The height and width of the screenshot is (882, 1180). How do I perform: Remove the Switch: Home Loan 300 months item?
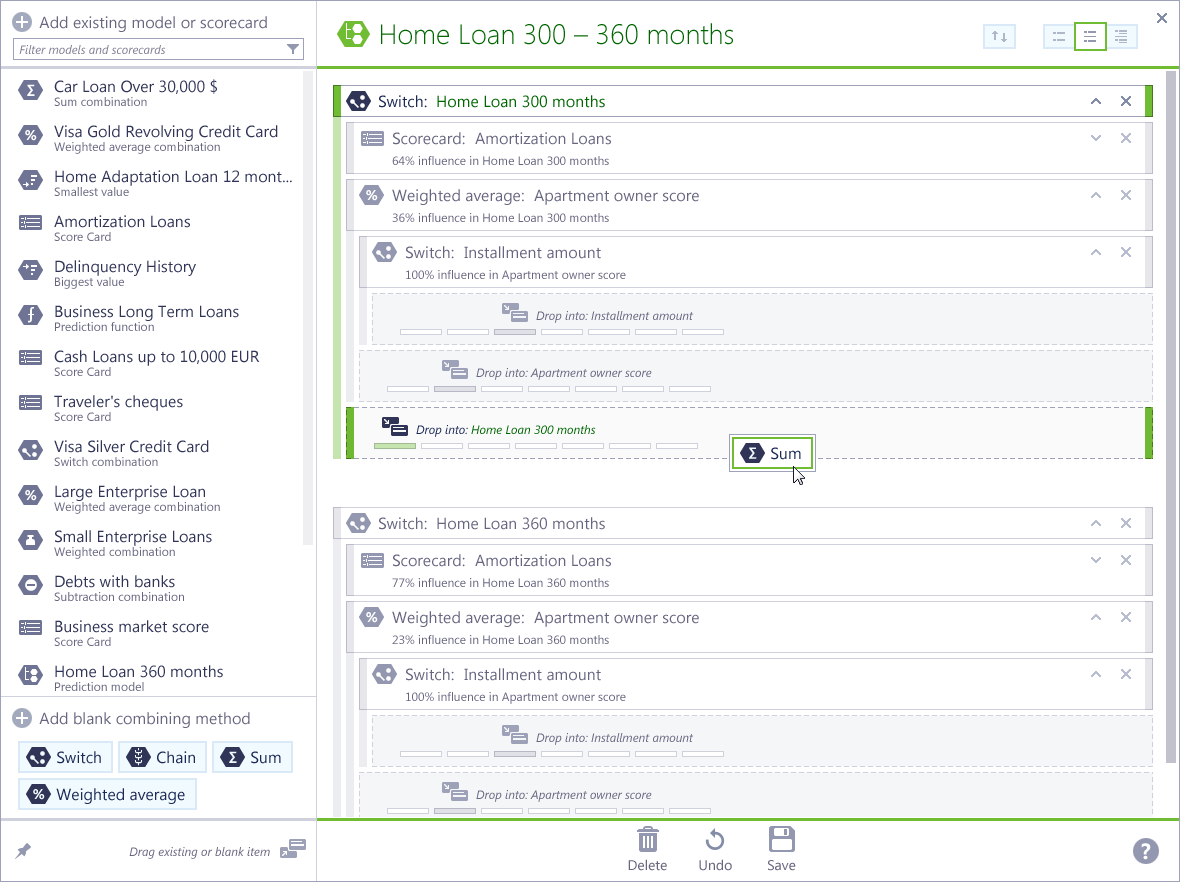pyautogui.click(x=1126, y=102)
